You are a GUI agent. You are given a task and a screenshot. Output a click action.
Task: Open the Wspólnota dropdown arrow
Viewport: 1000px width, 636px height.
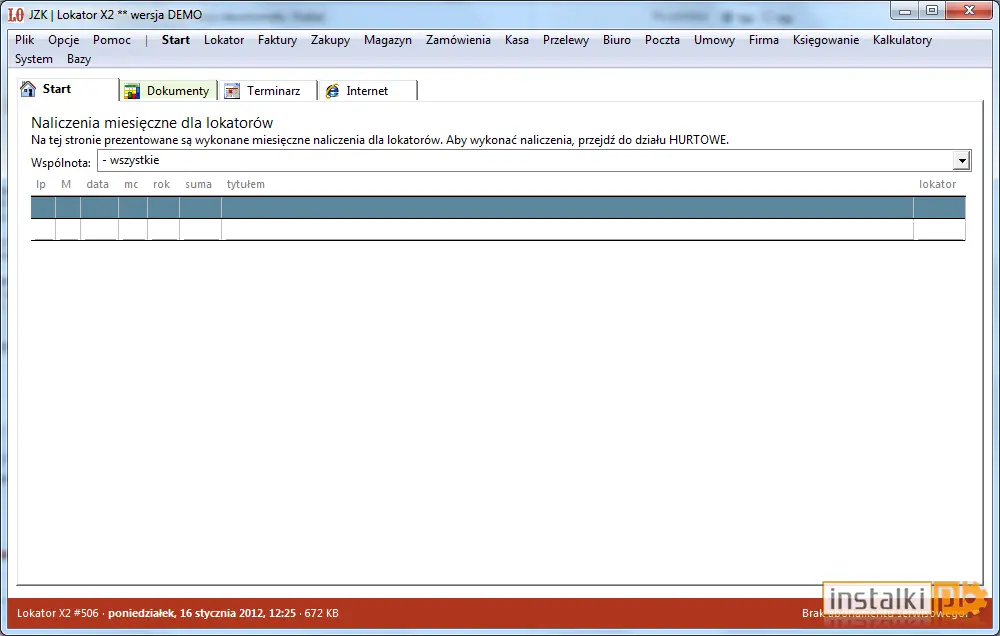coord(962,160)
